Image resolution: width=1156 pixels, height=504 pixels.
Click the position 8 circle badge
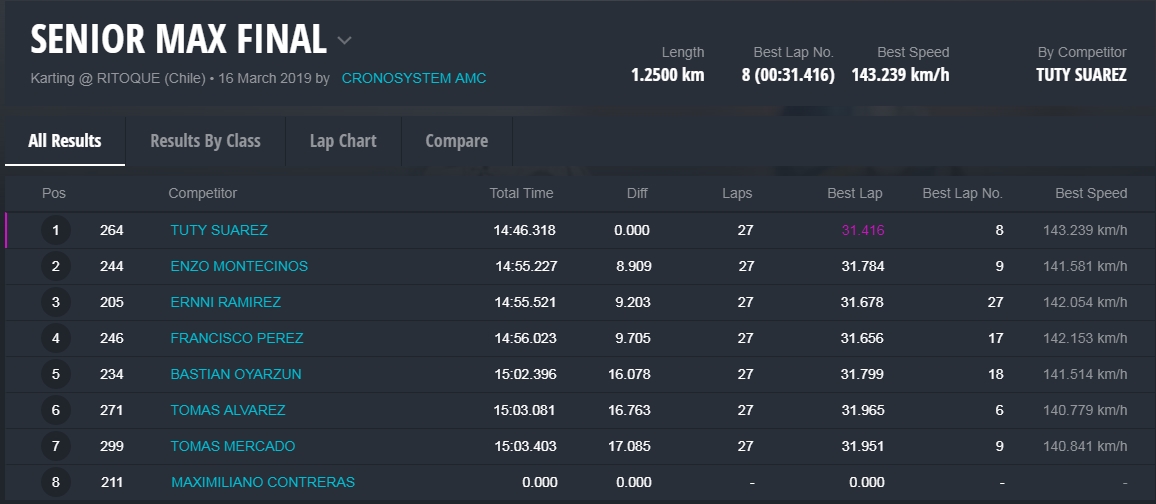[x=56, y=482]
